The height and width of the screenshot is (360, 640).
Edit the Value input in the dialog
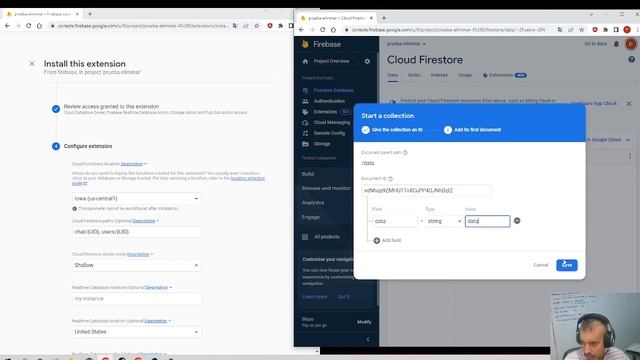487,221
